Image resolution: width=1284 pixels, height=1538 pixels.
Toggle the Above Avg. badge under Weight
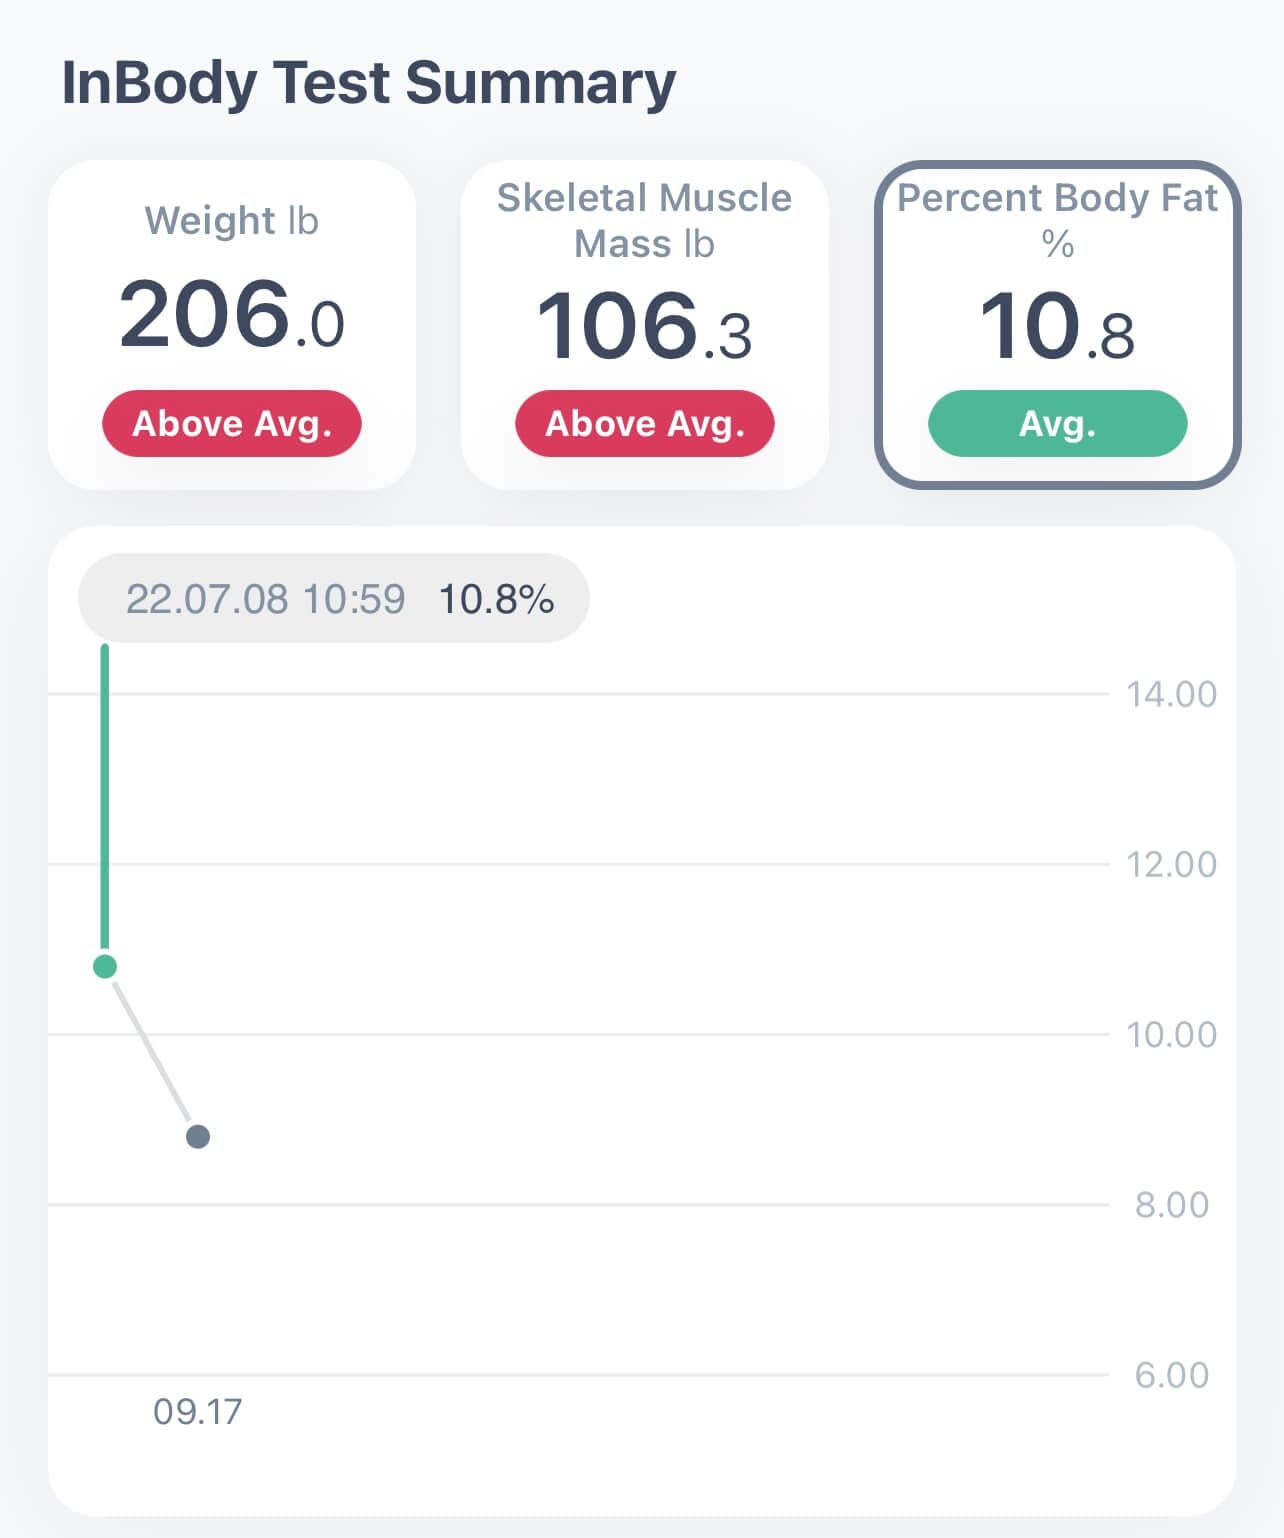[231, 423]
